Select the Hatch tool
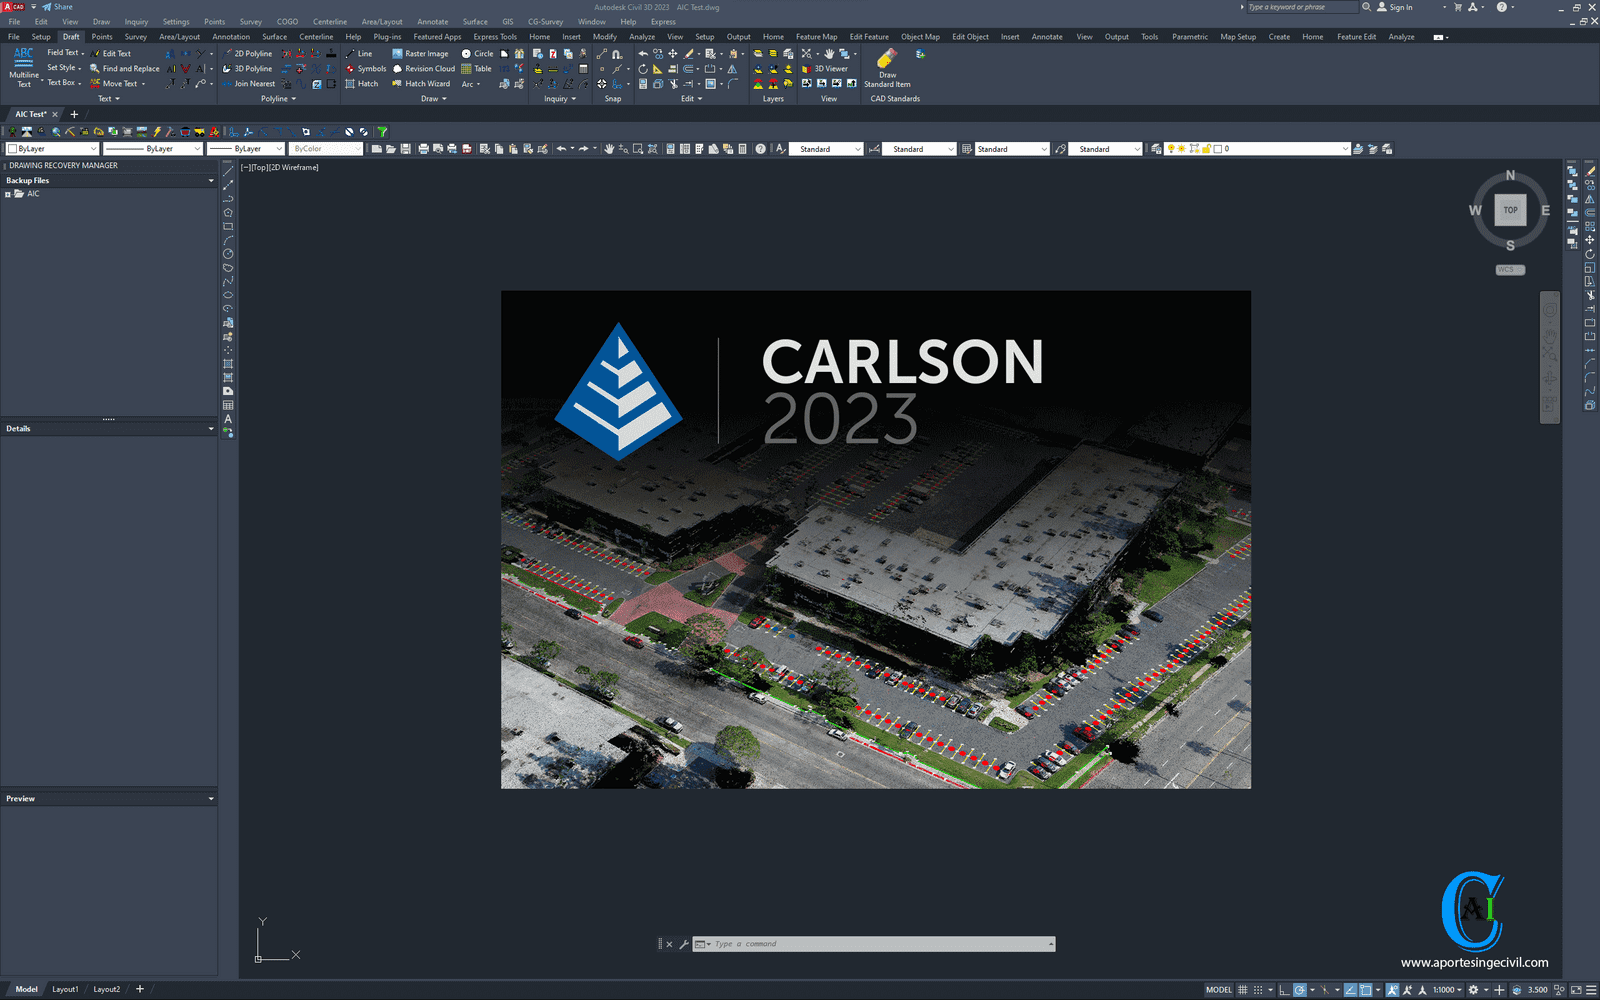This screenshot has width=1600, height=1000. pyautogui.click(x=362, y=84)
